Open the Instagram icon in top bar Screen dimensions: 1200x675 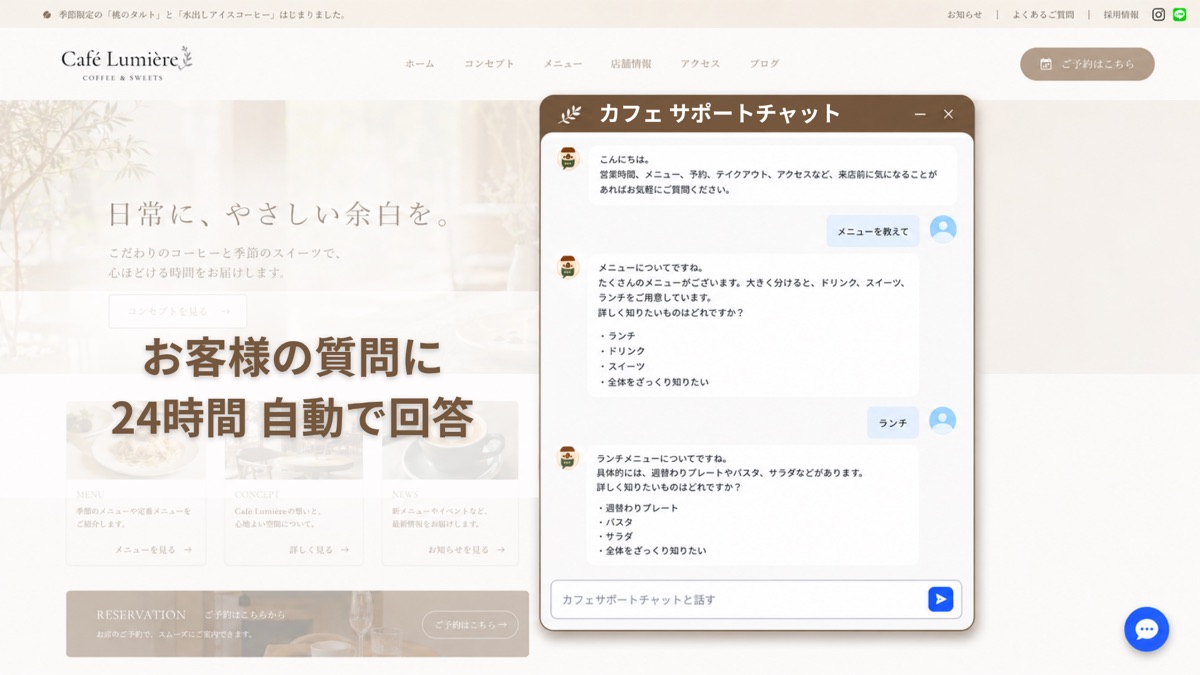(1158, 14)
